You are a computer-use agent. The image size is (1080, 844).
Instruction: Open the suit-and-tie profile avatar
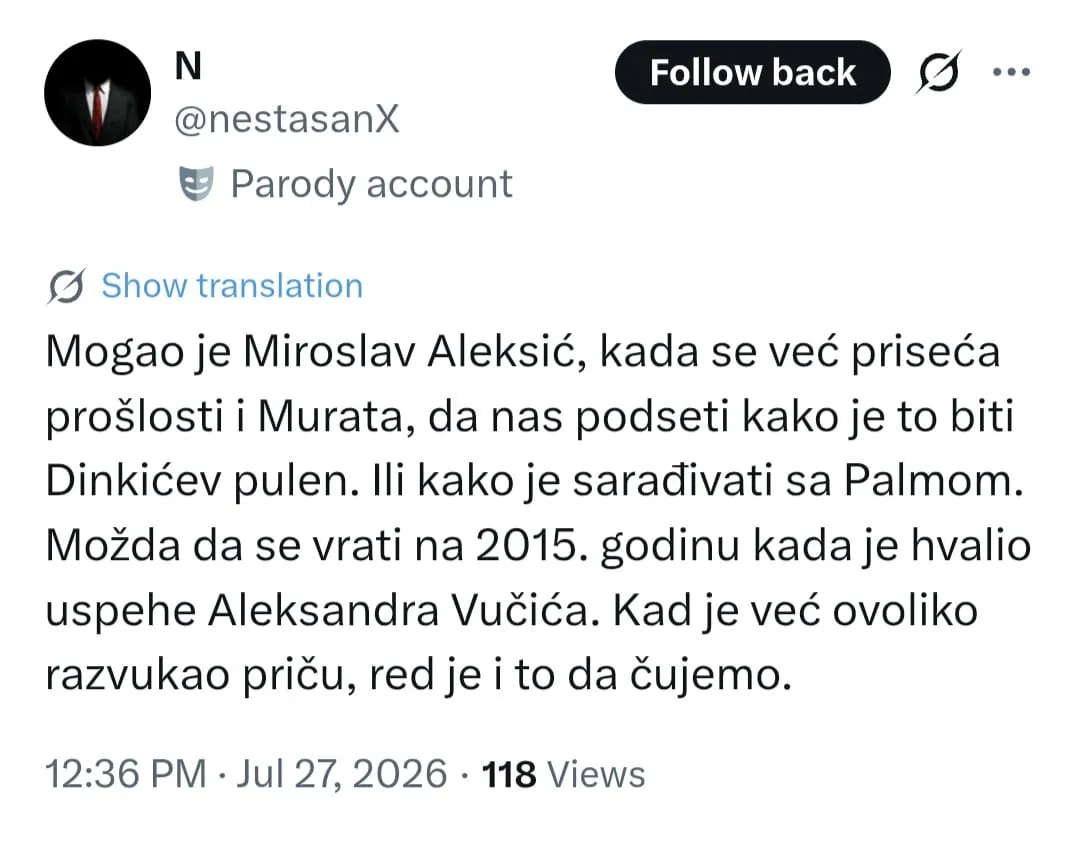pyautogui.click(x=97, y=93)
